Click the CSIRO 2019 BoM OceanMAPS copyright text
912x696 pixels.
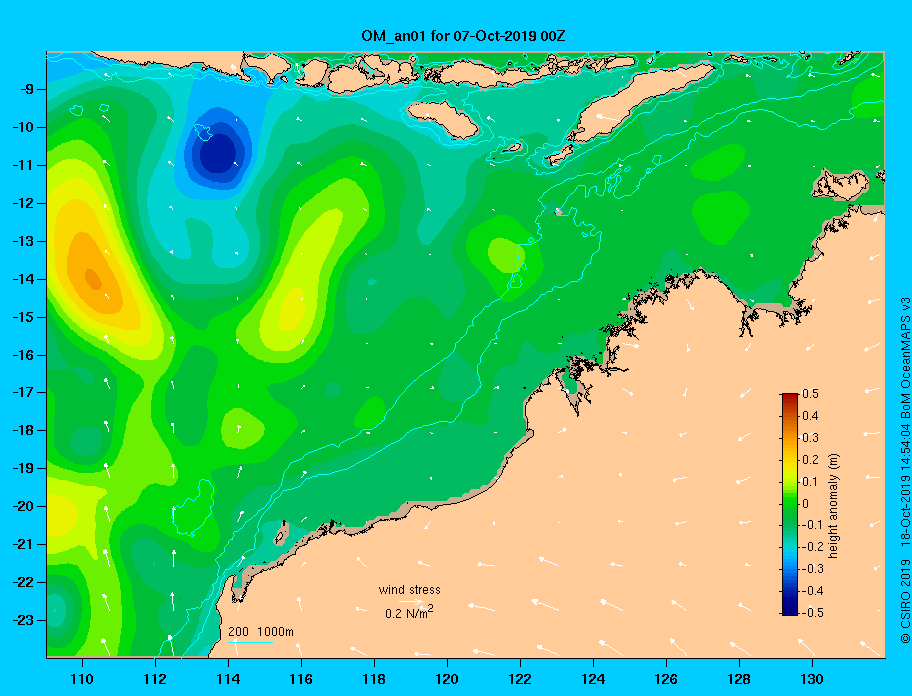coord(904,470)
